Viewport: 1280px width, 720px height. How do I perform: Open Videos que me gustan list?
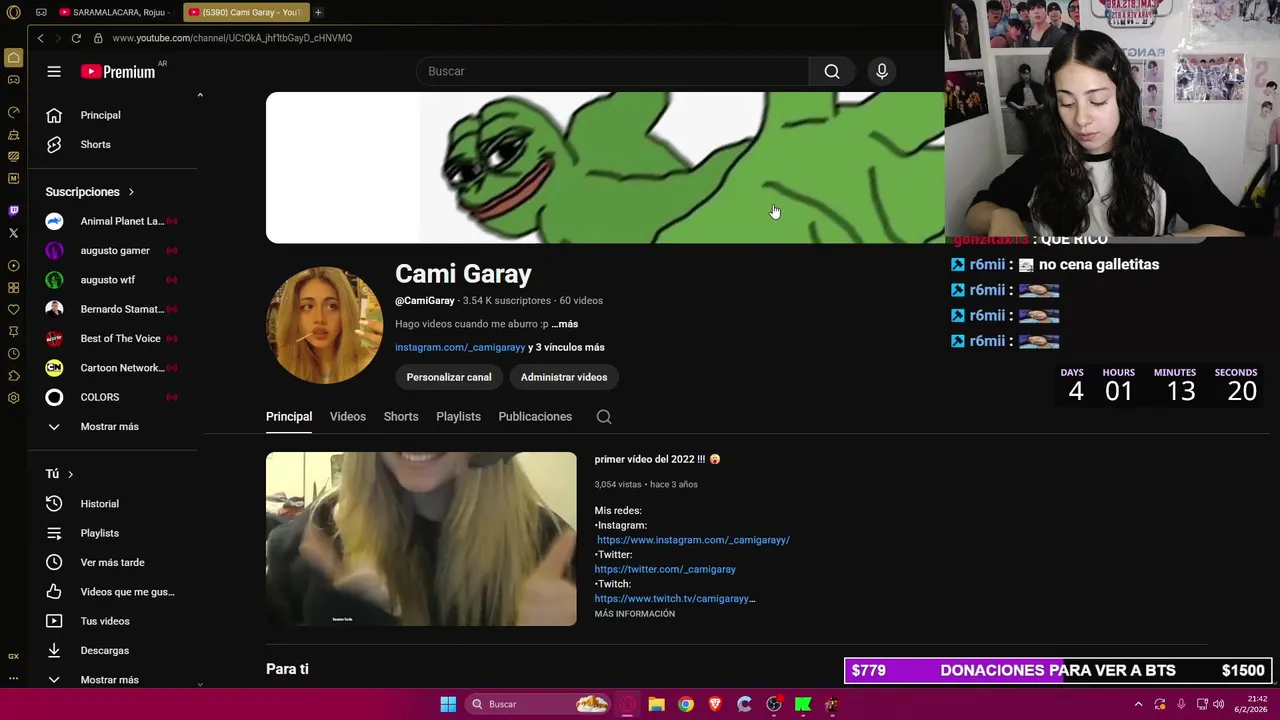pos(112,592)
